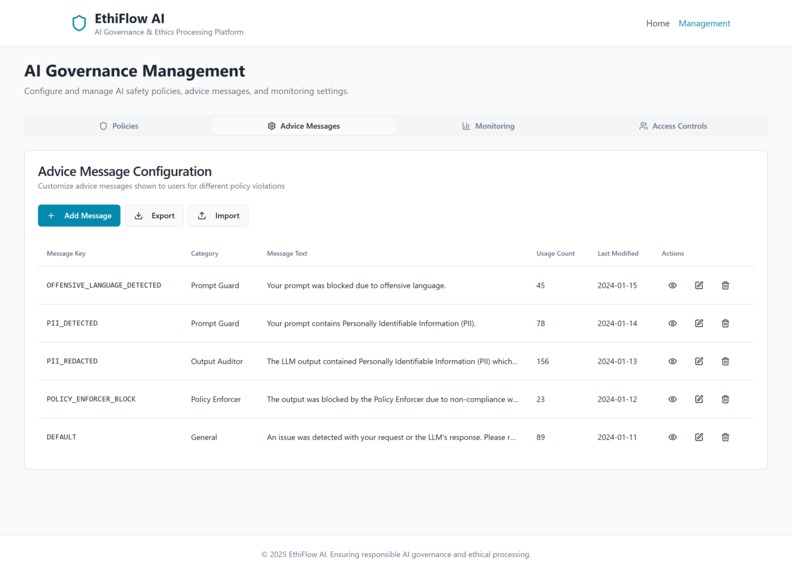Export the advice messages
The height and width of the screenshot is (573, 792).
(154, 215)
